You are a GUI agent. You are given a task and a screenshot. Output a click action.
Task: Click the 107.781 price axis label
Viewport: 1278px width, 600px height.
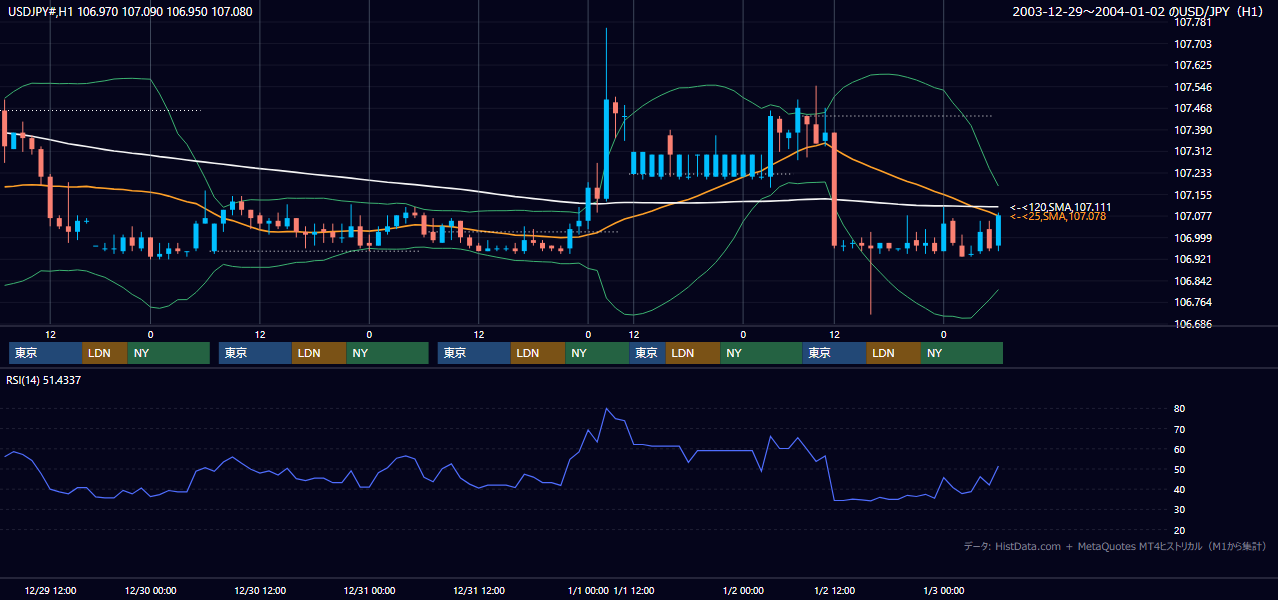[x=1193, y=22]
